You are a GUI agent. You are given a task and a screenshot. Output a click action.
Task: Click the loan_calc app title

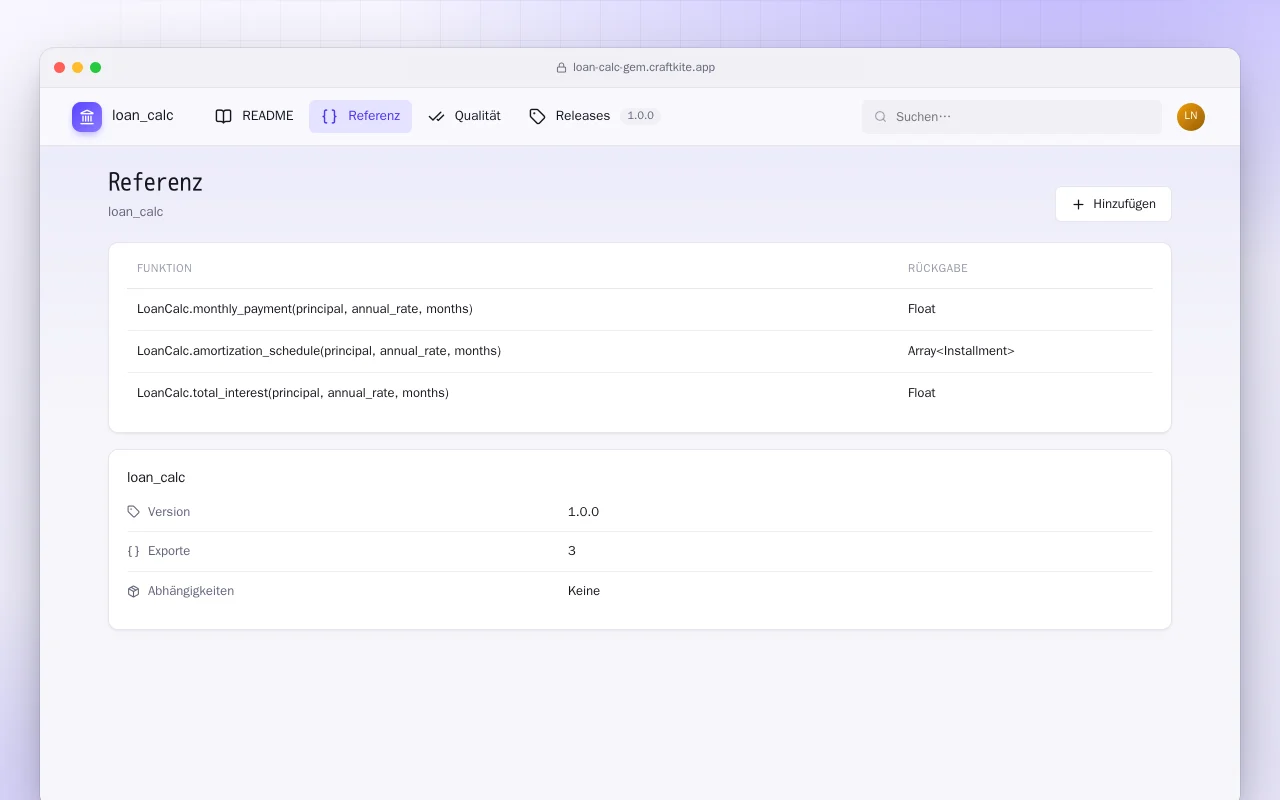[x=143, y=116]
